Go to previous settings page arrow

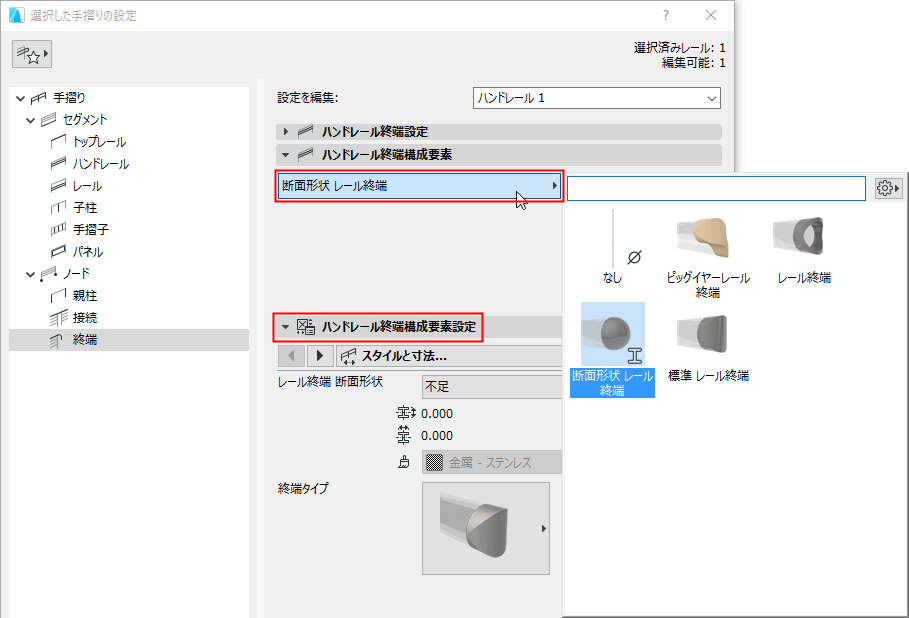pos(292,355)
